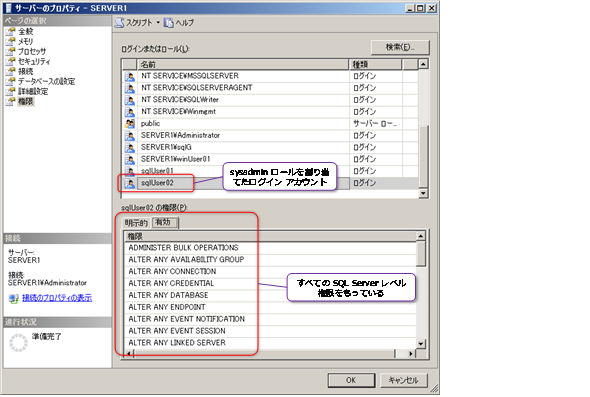Click the OK button
Image resolution: width=590 pixels, height=397 pixels.
[x=351, y=380]
